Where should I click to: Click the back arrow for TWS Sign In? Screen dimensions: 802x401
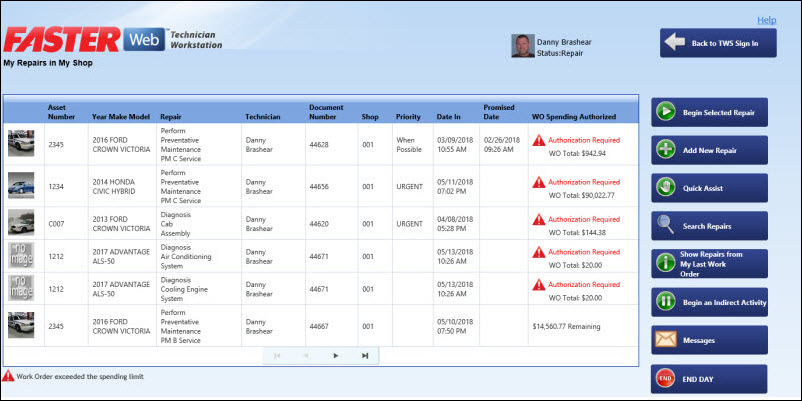(x=675, y=42)
